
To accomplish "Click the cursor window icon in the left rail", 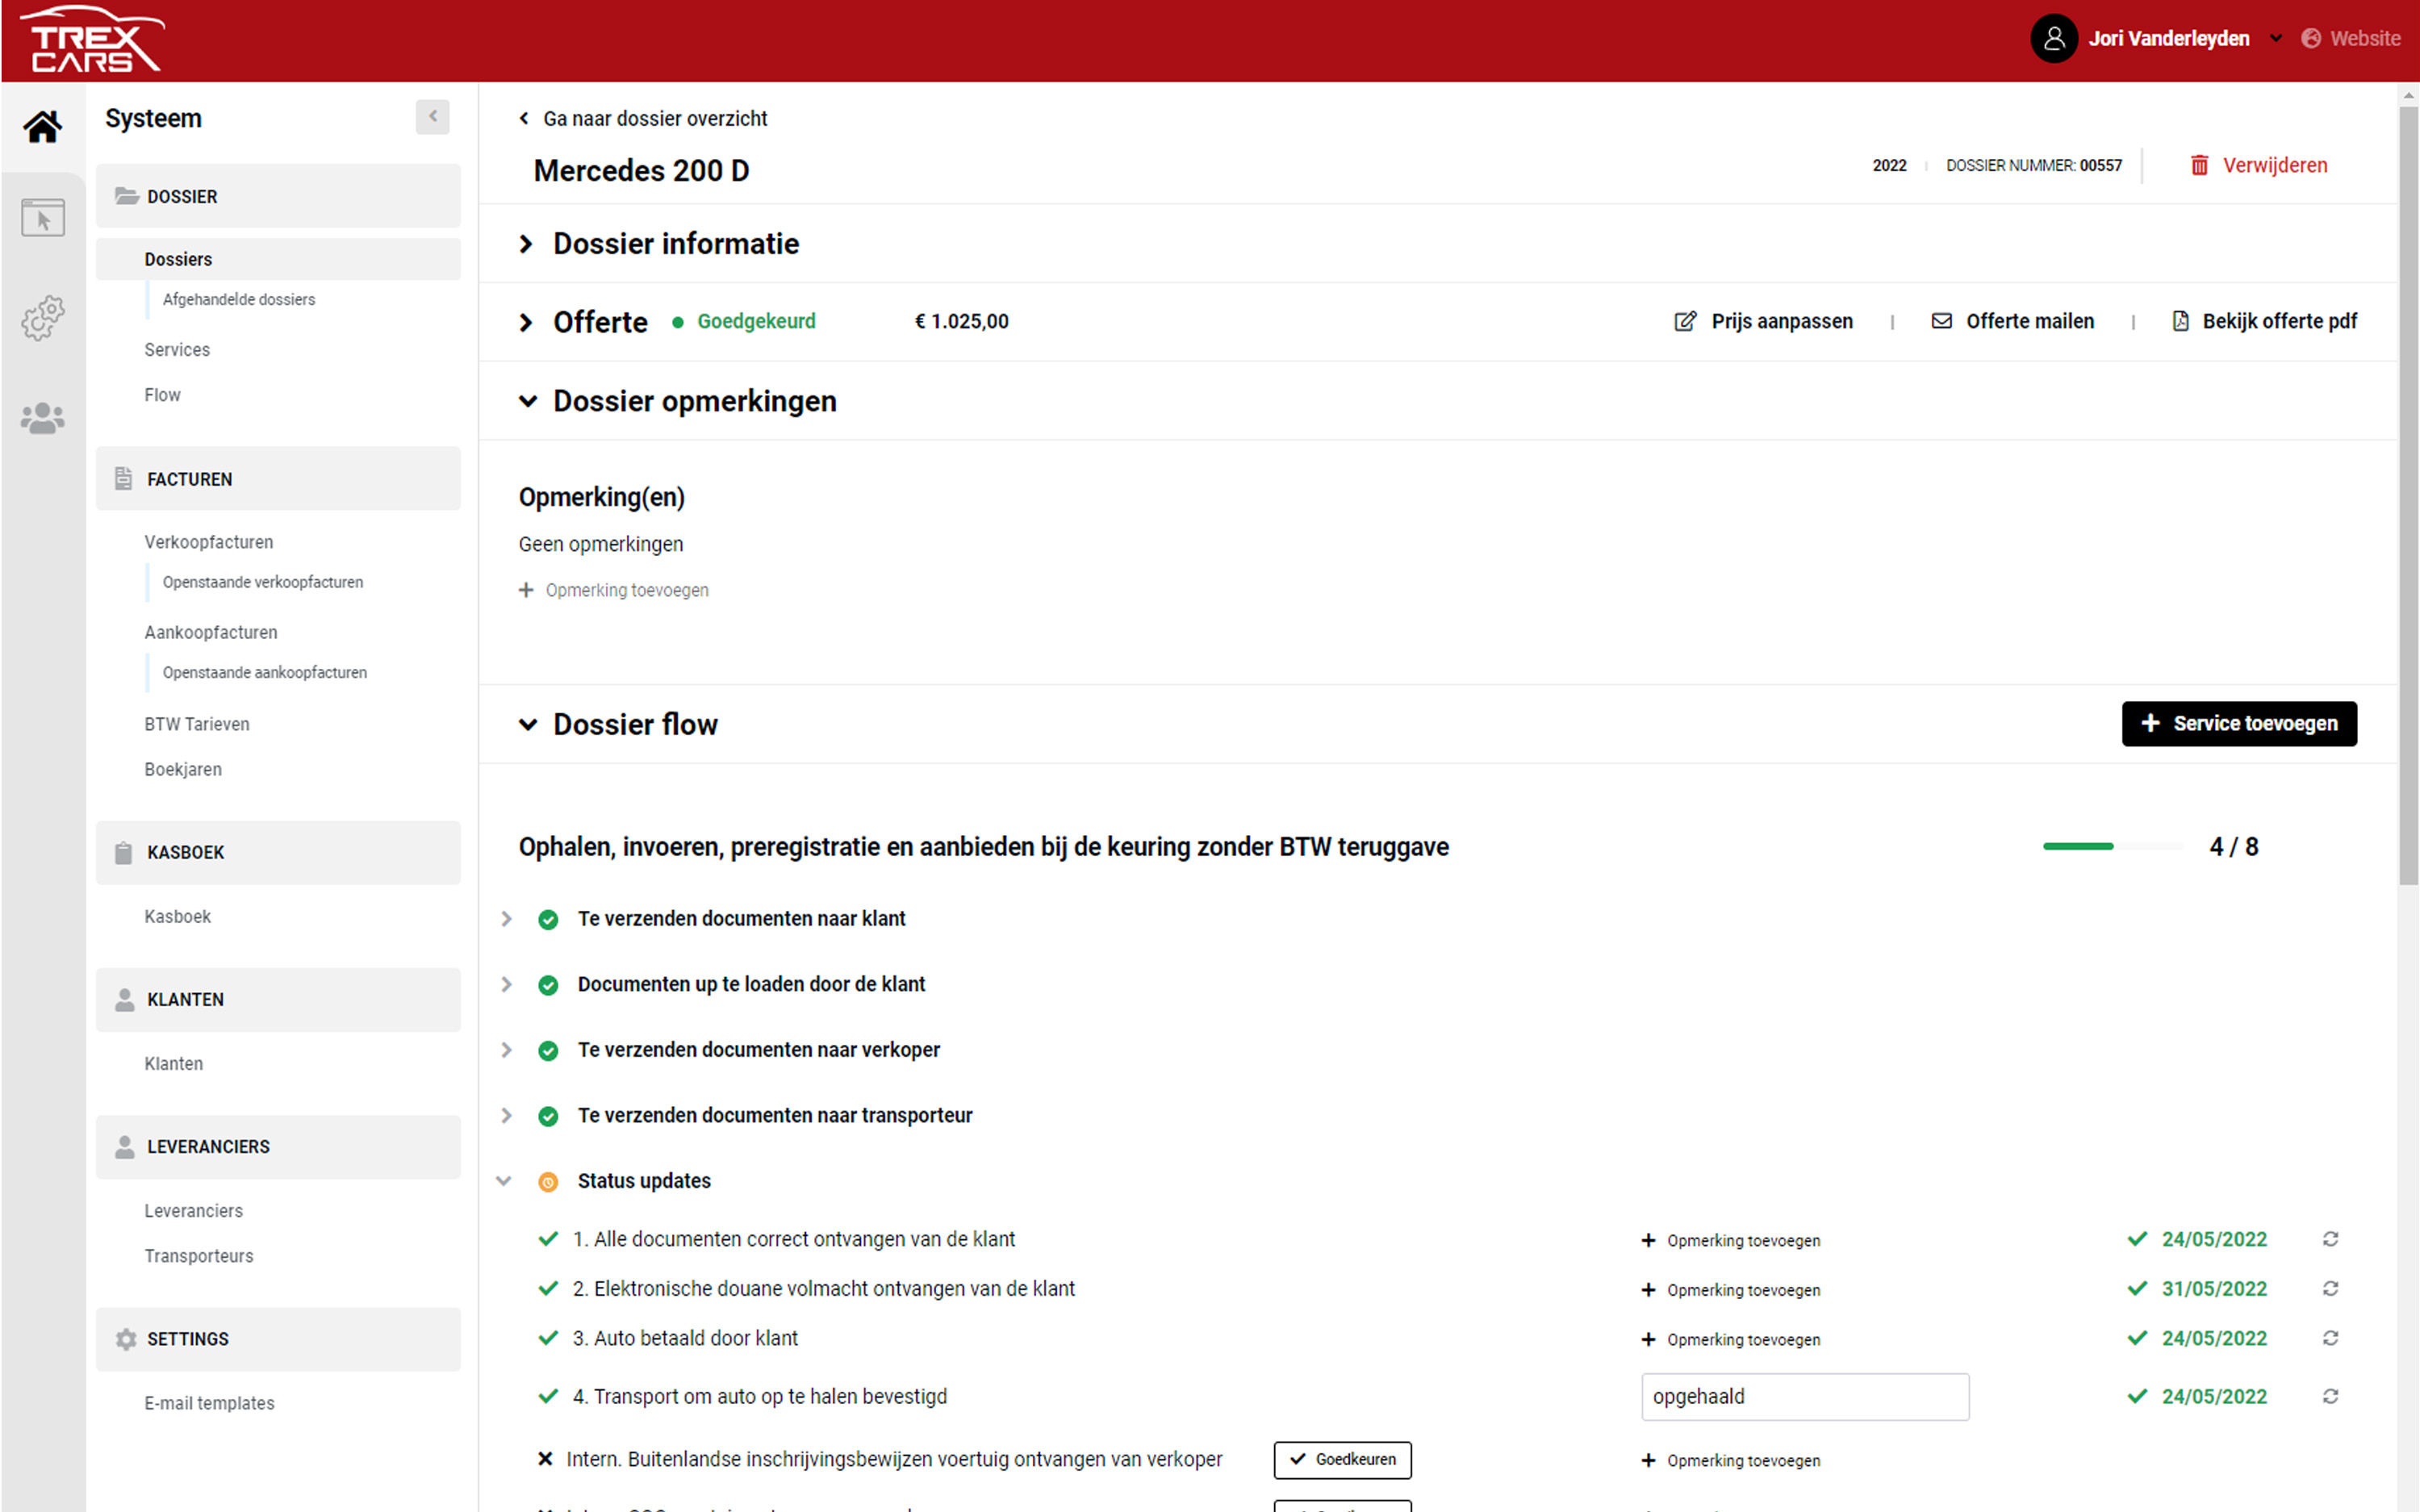I will tap(42, 217).
